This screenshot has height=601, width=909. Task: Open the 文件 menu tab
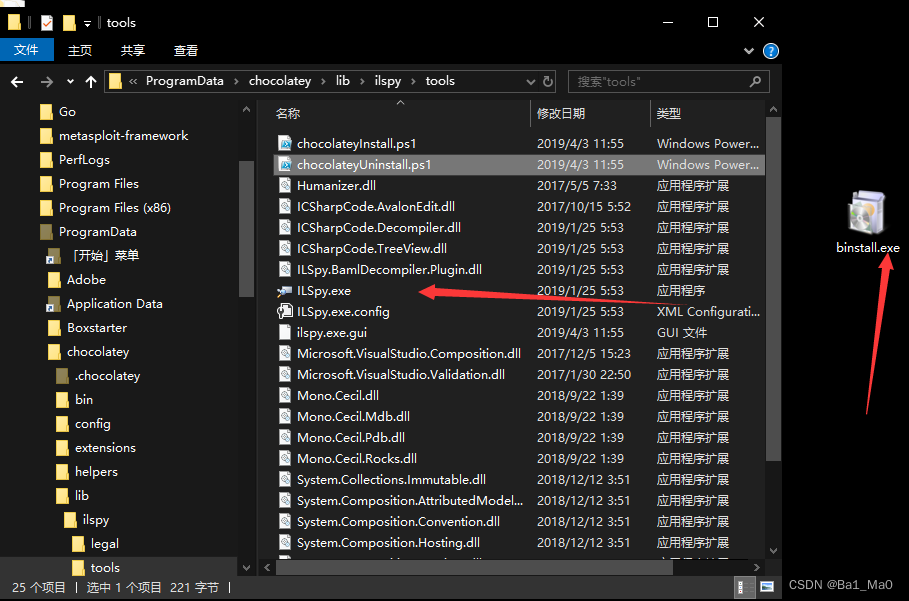(27, 50)
